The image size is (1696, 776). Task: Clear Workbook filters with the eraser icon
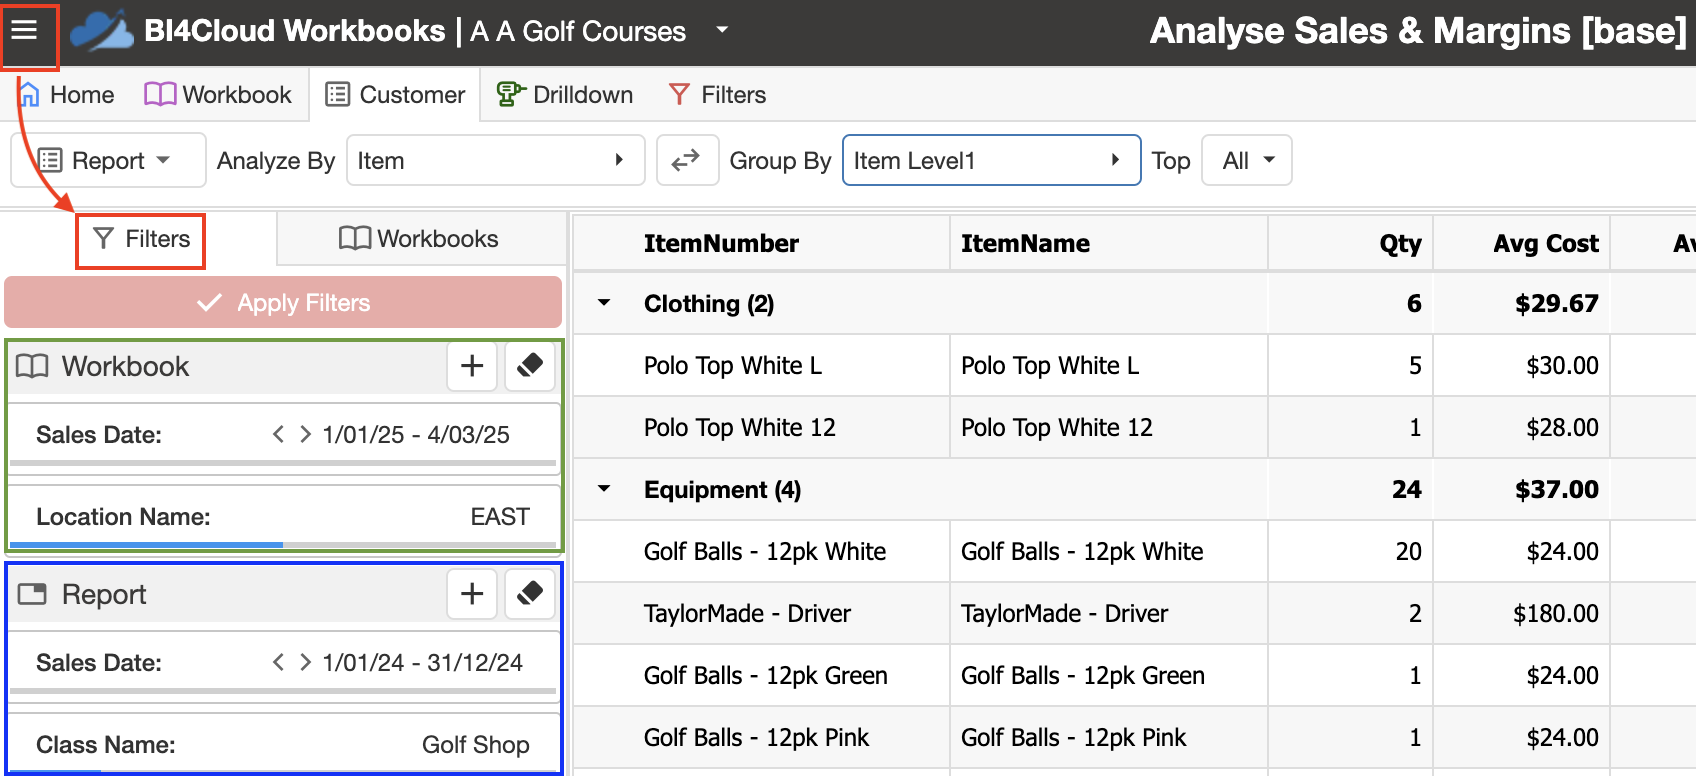tap(530, 366)
